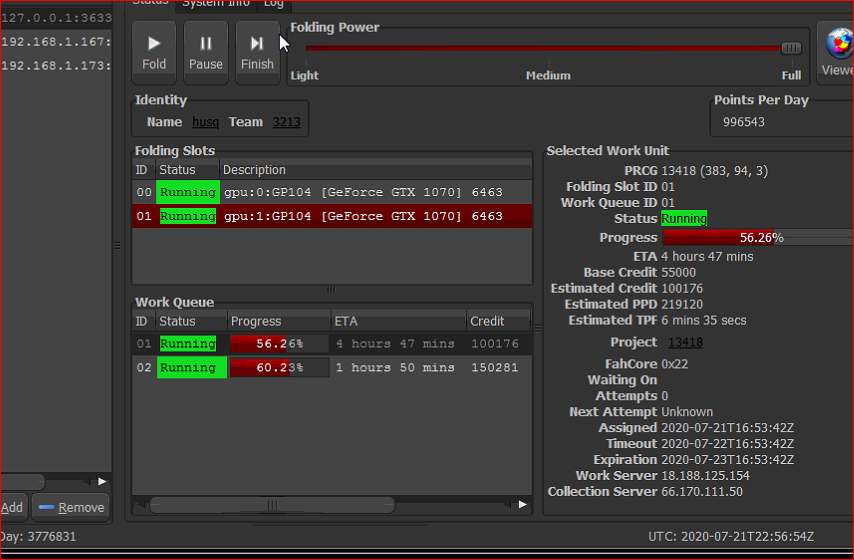Image resolution: width=854 pixels, height=560 pixels.
Task: Click the splitter handle between slots and queue
Action: [x=331, y=290]
